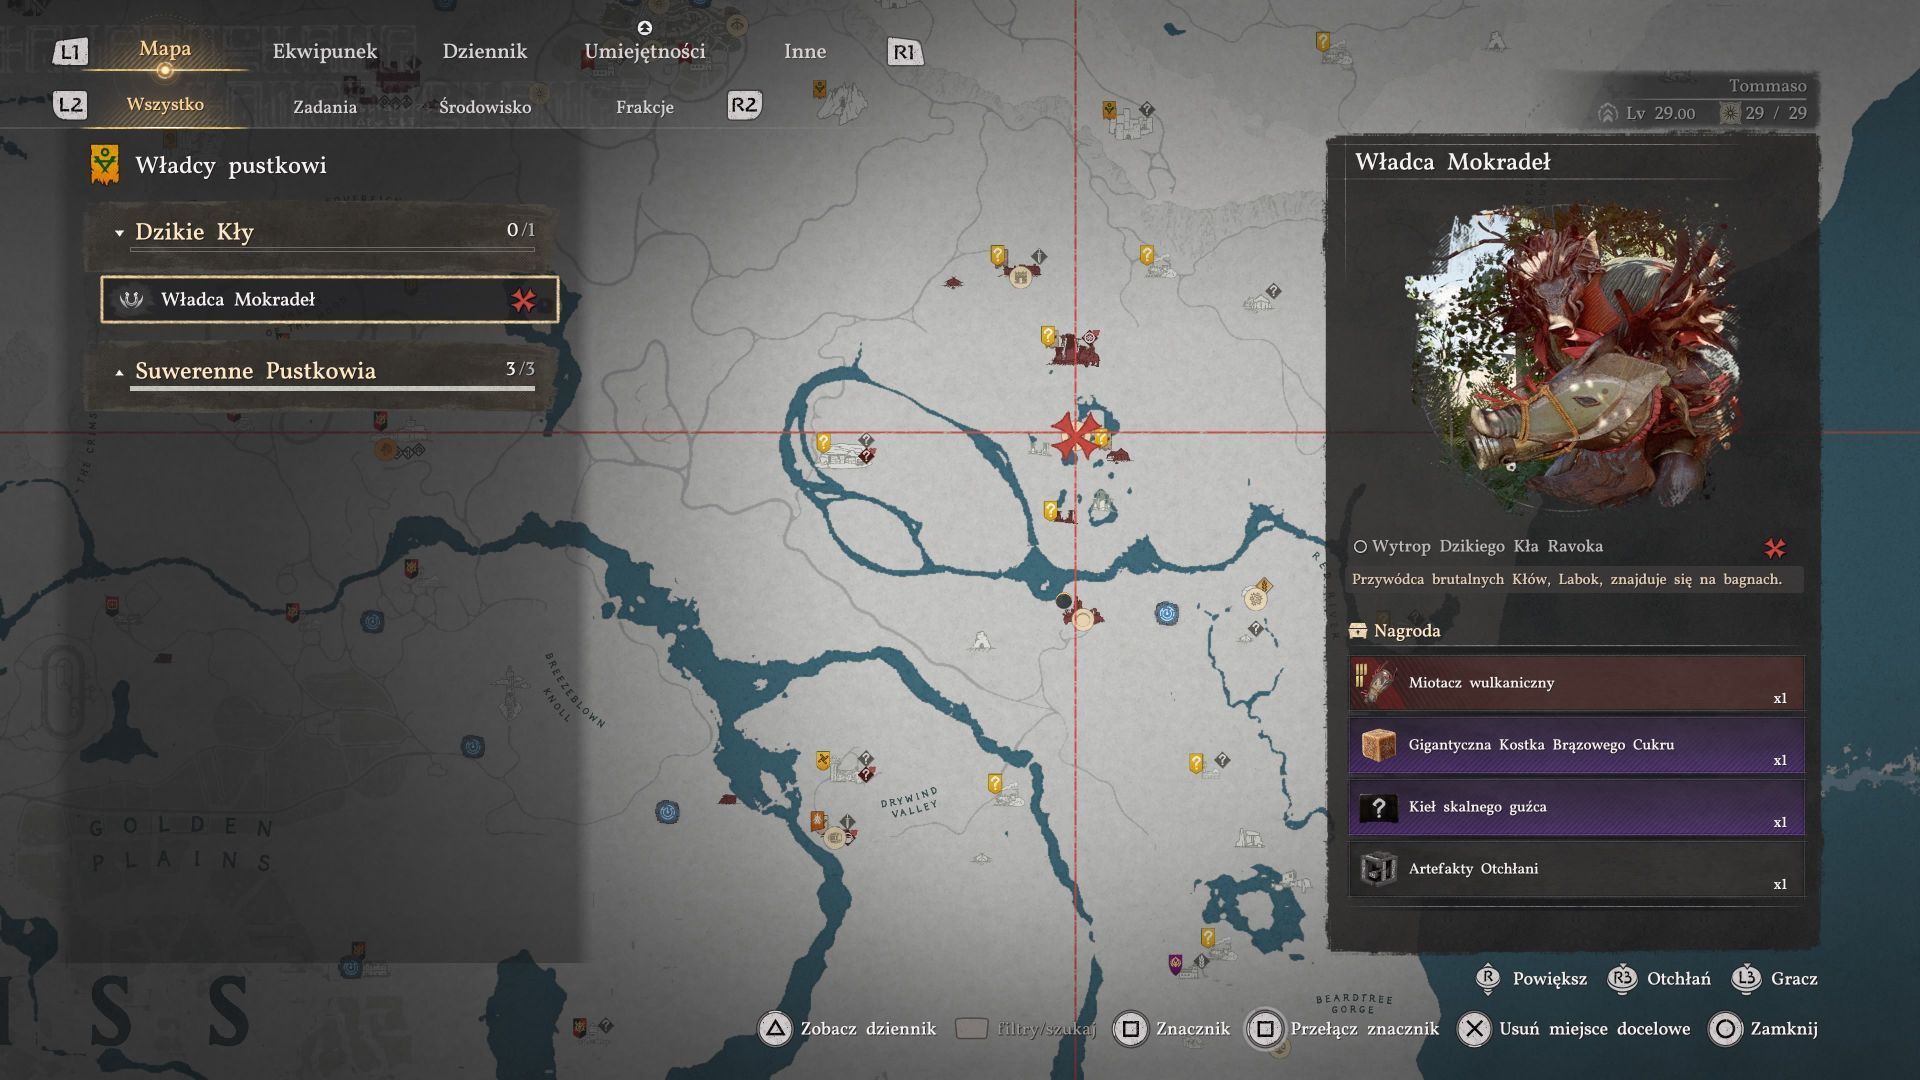The image size is (1920, 1080).
Task: Click the Suwerenne Pustkowia progress bar
Action: (x=332, y=388)
